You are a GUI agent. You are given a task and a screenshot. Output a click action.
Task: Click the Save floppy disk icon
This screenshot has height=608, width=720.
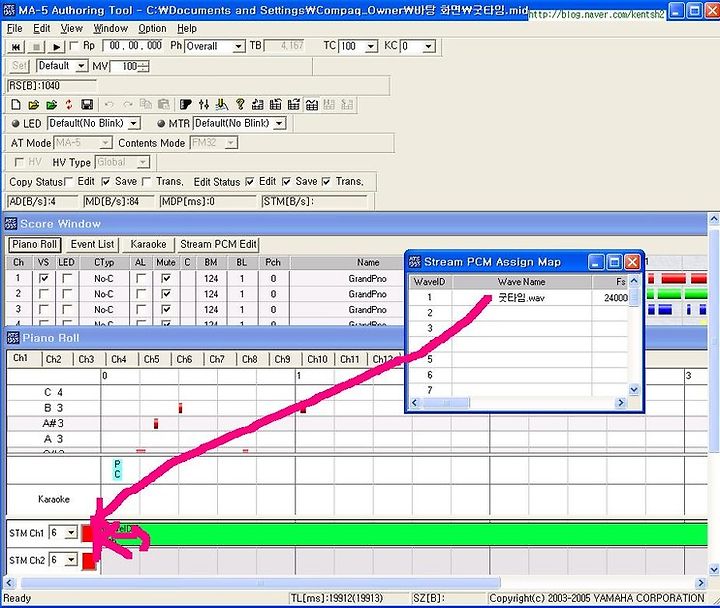pos(87,105)
